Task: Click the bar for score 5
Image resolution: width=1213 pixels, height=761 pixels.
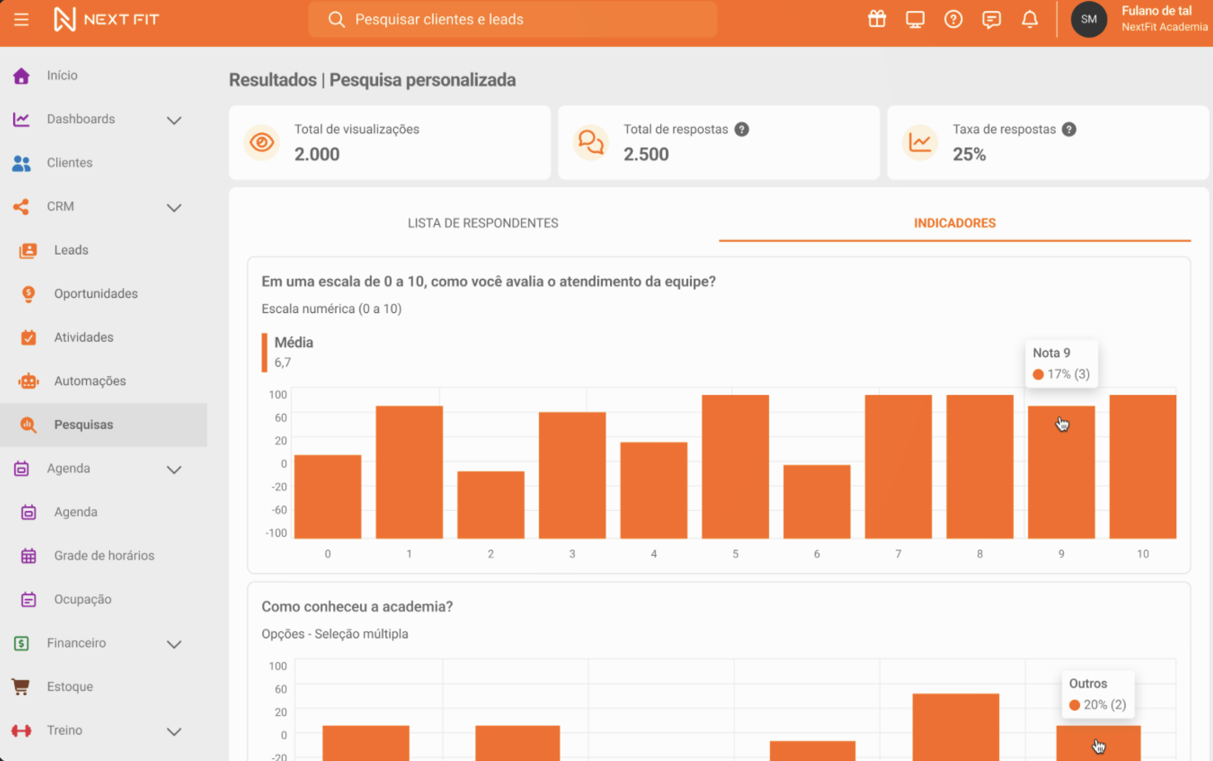Action: (x=735, y=467)
